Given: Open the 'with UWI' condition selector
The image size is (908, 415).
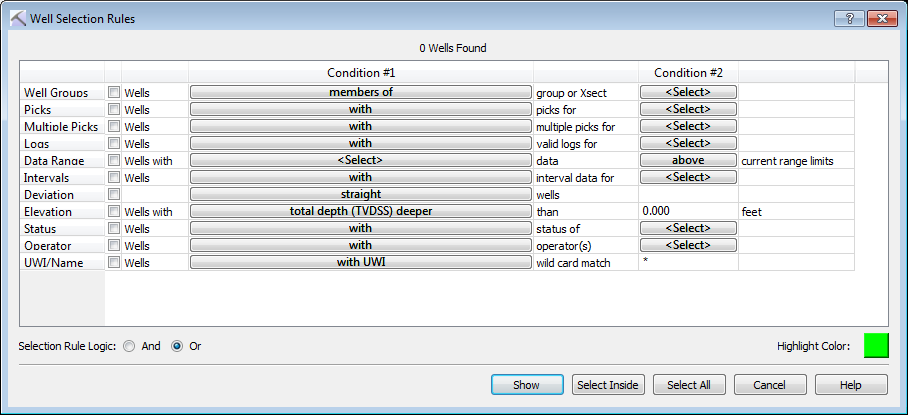Looking at the screenshot, I should pyautogui.click(x=360, y=262).
